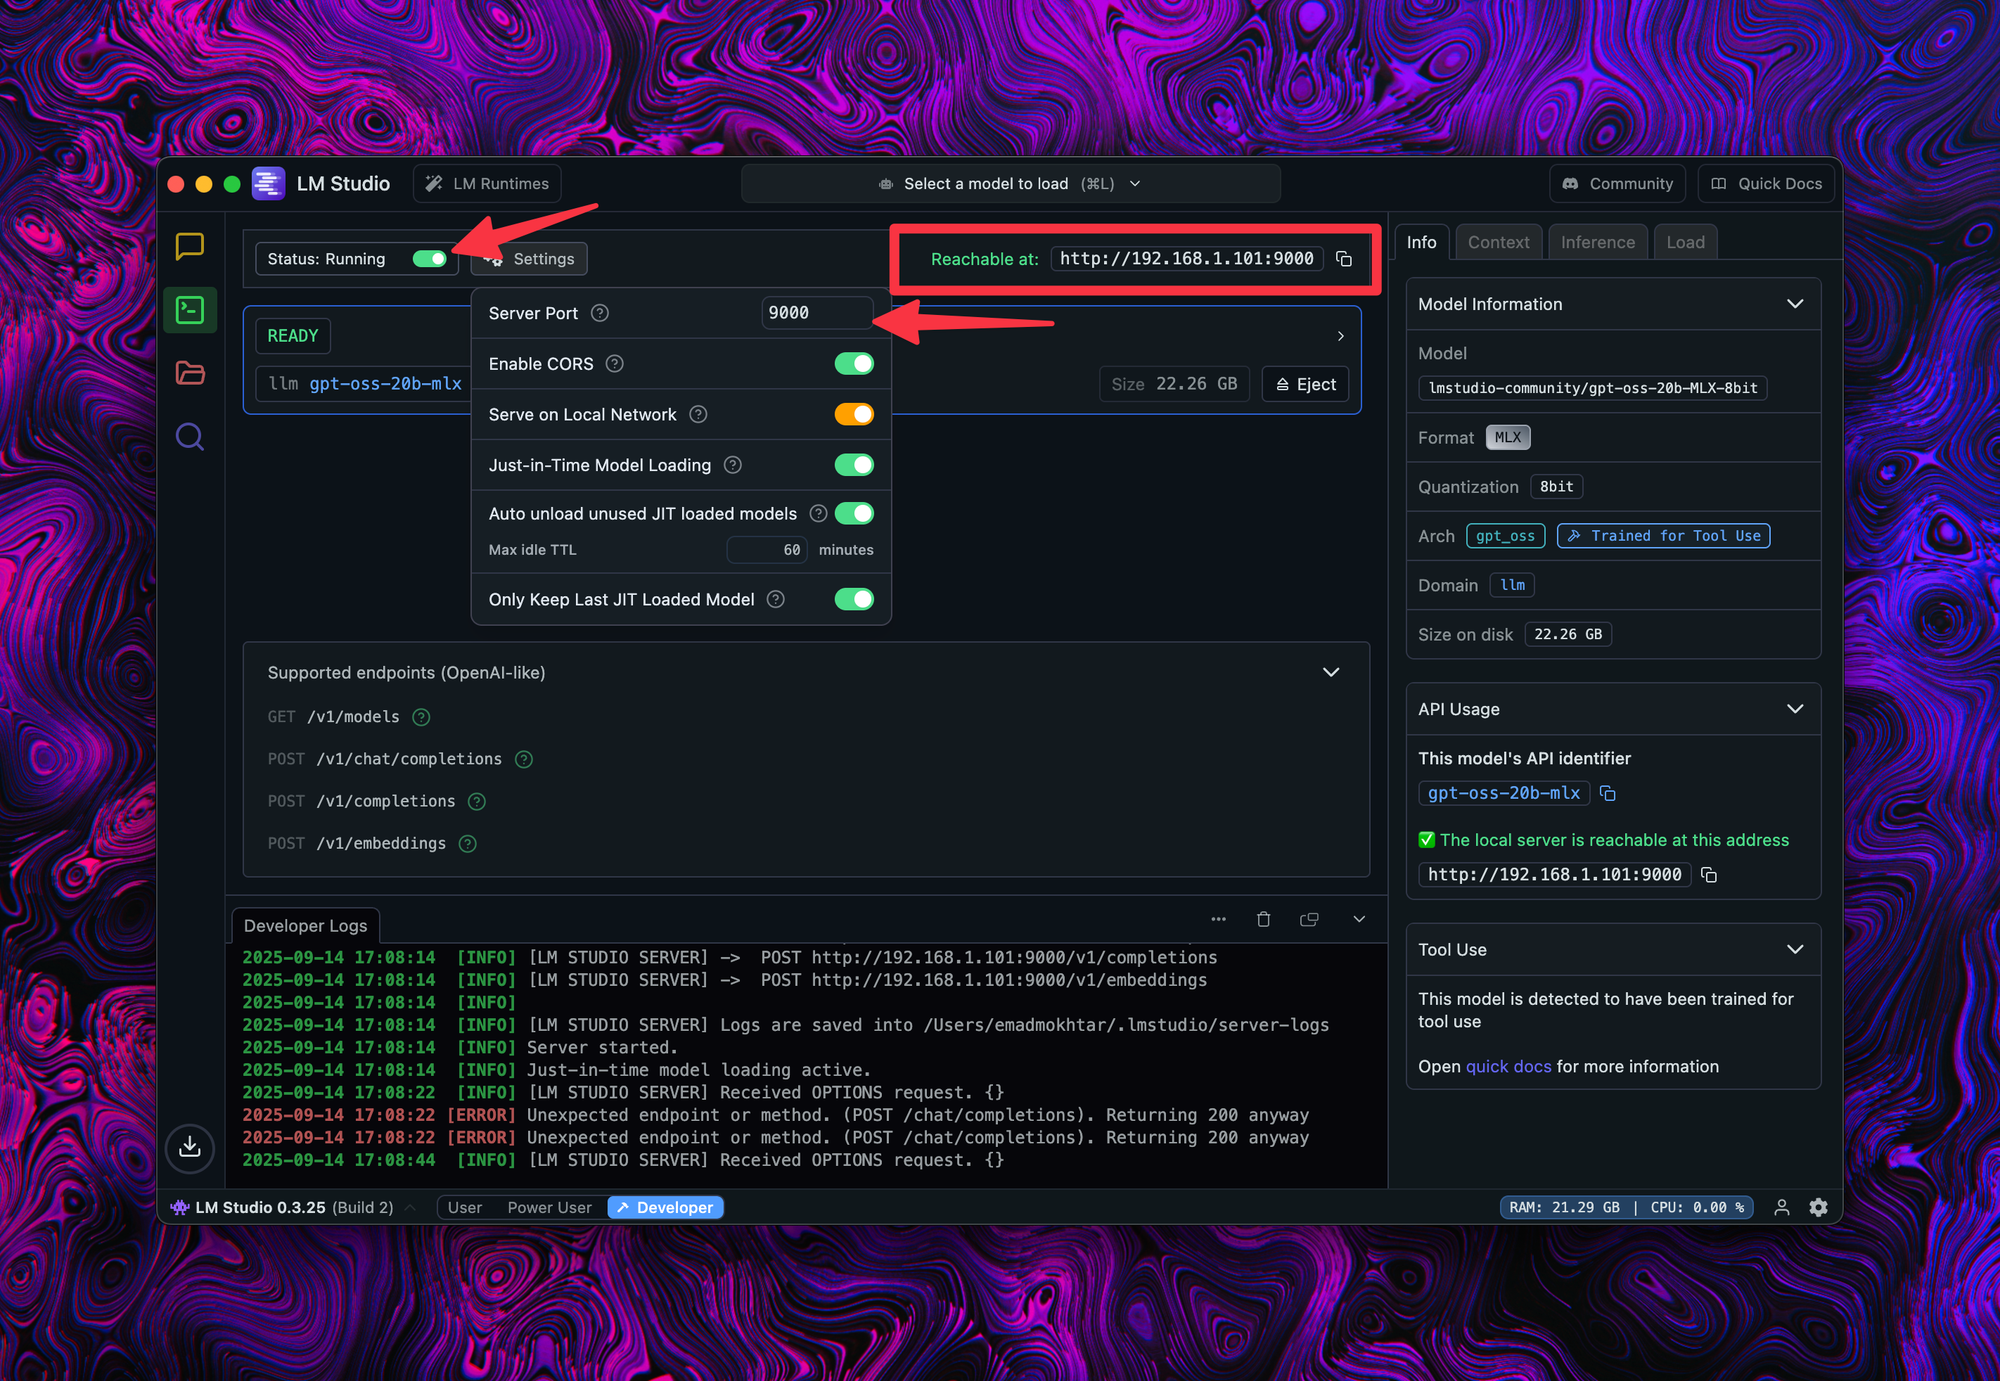Follow the quick docs link in Tool Use
The width and height of the screenshot is (2000, 1381).
(x=1508, y=1067)
